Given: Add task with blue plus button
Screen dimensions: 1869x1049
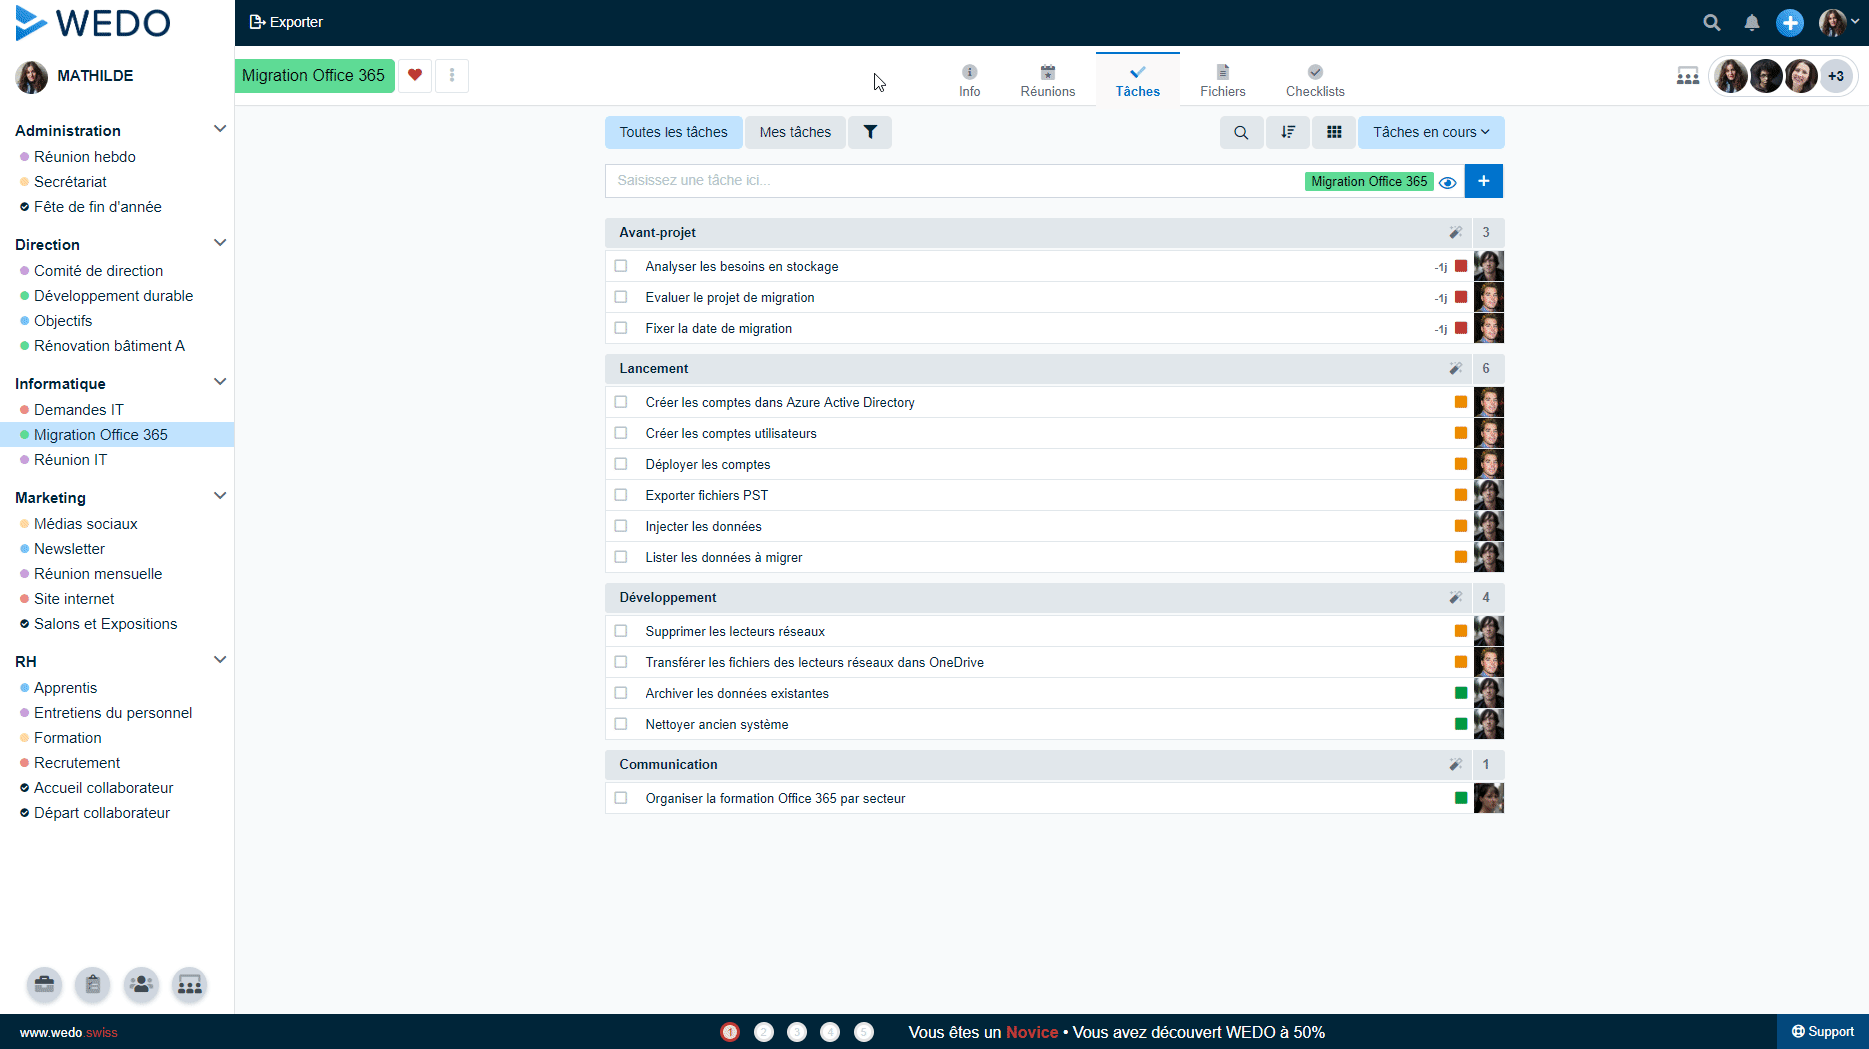Looking at the screenshot, I should [x=1484, y=181].
